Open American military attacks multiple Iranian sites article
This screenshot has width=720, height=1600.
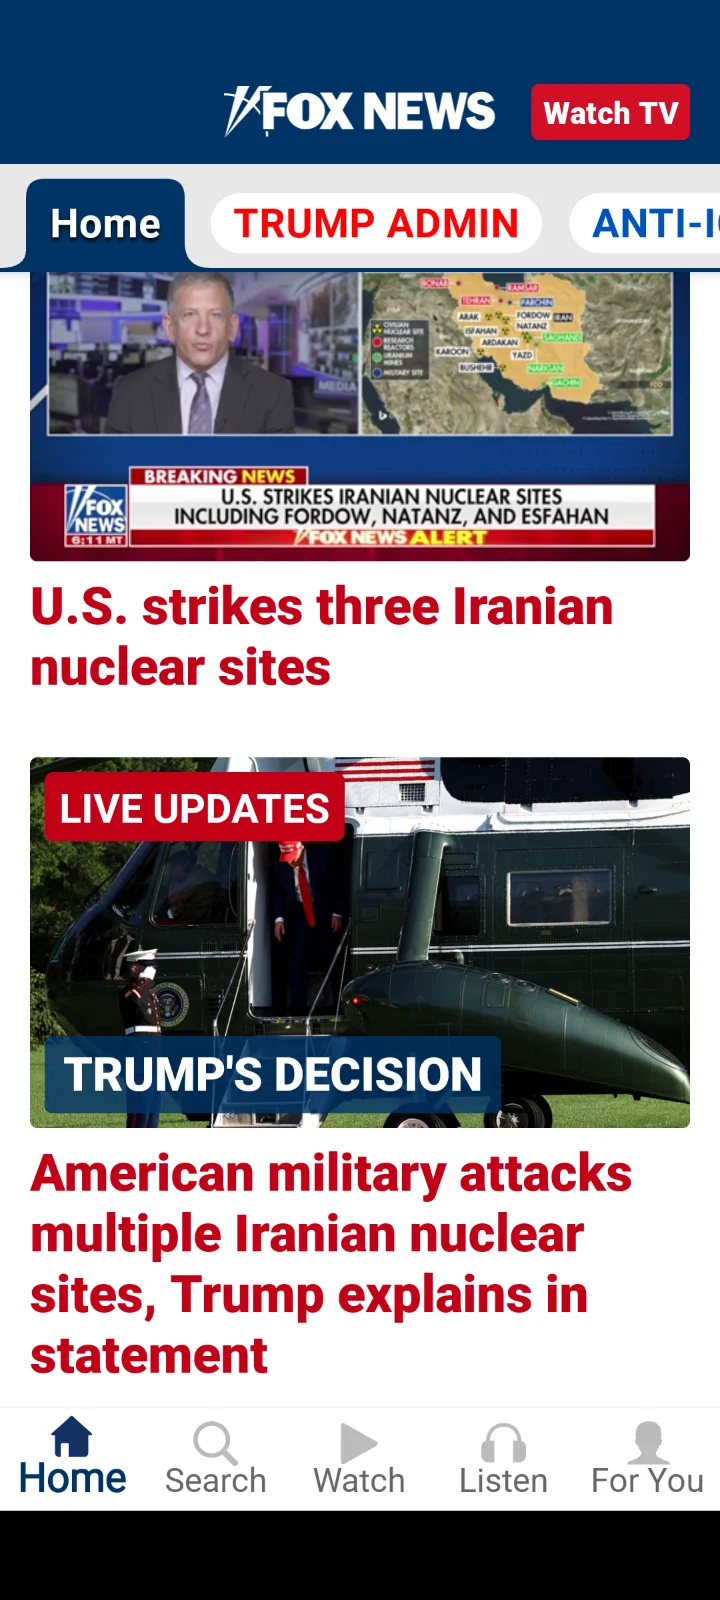coord(331,1264)
